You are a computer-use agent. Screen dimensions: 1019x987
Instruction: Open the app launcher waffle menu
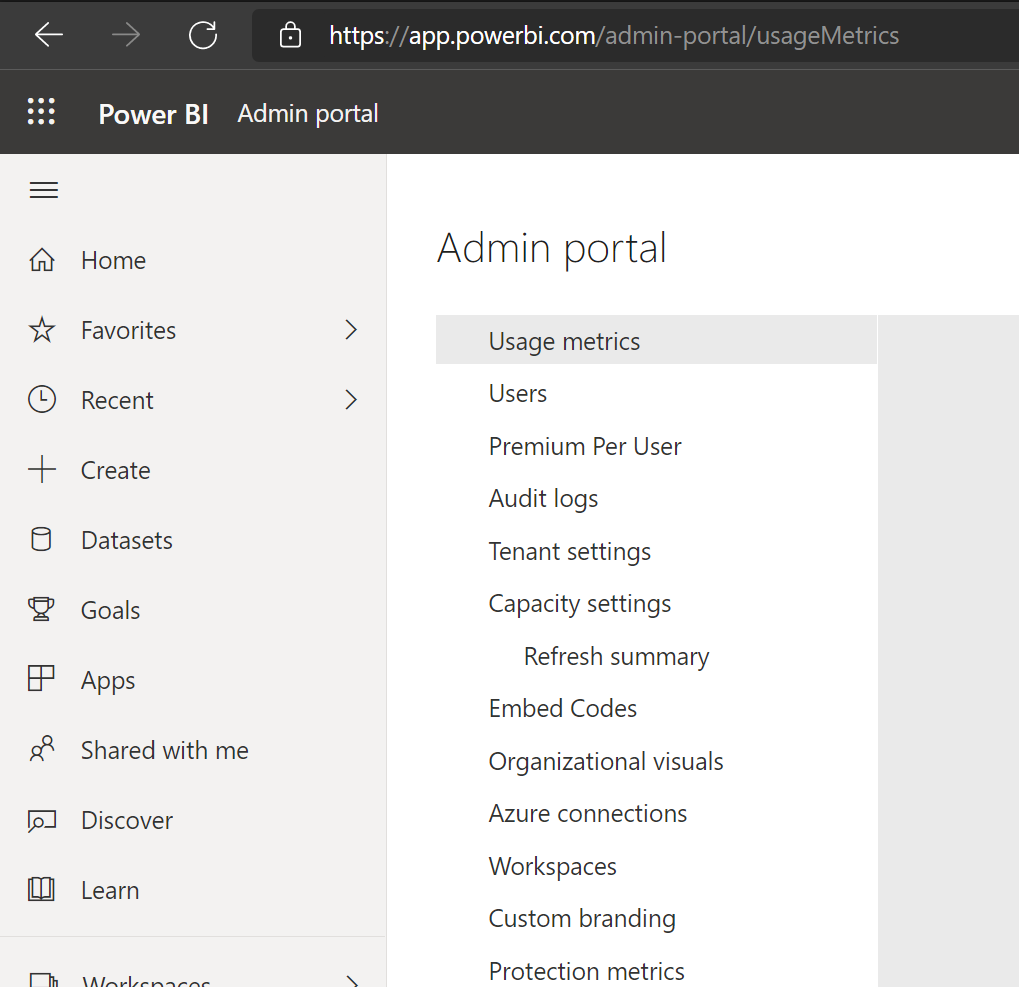pyautogui.click(x=41, y=111)
